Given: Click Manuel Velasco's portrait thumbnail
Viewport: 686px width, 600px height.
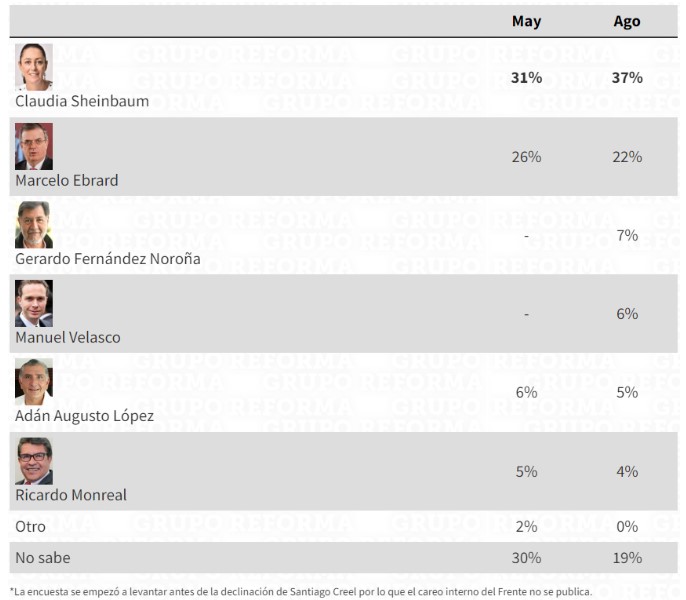Looking at the screenshot, I should point(34,303).
